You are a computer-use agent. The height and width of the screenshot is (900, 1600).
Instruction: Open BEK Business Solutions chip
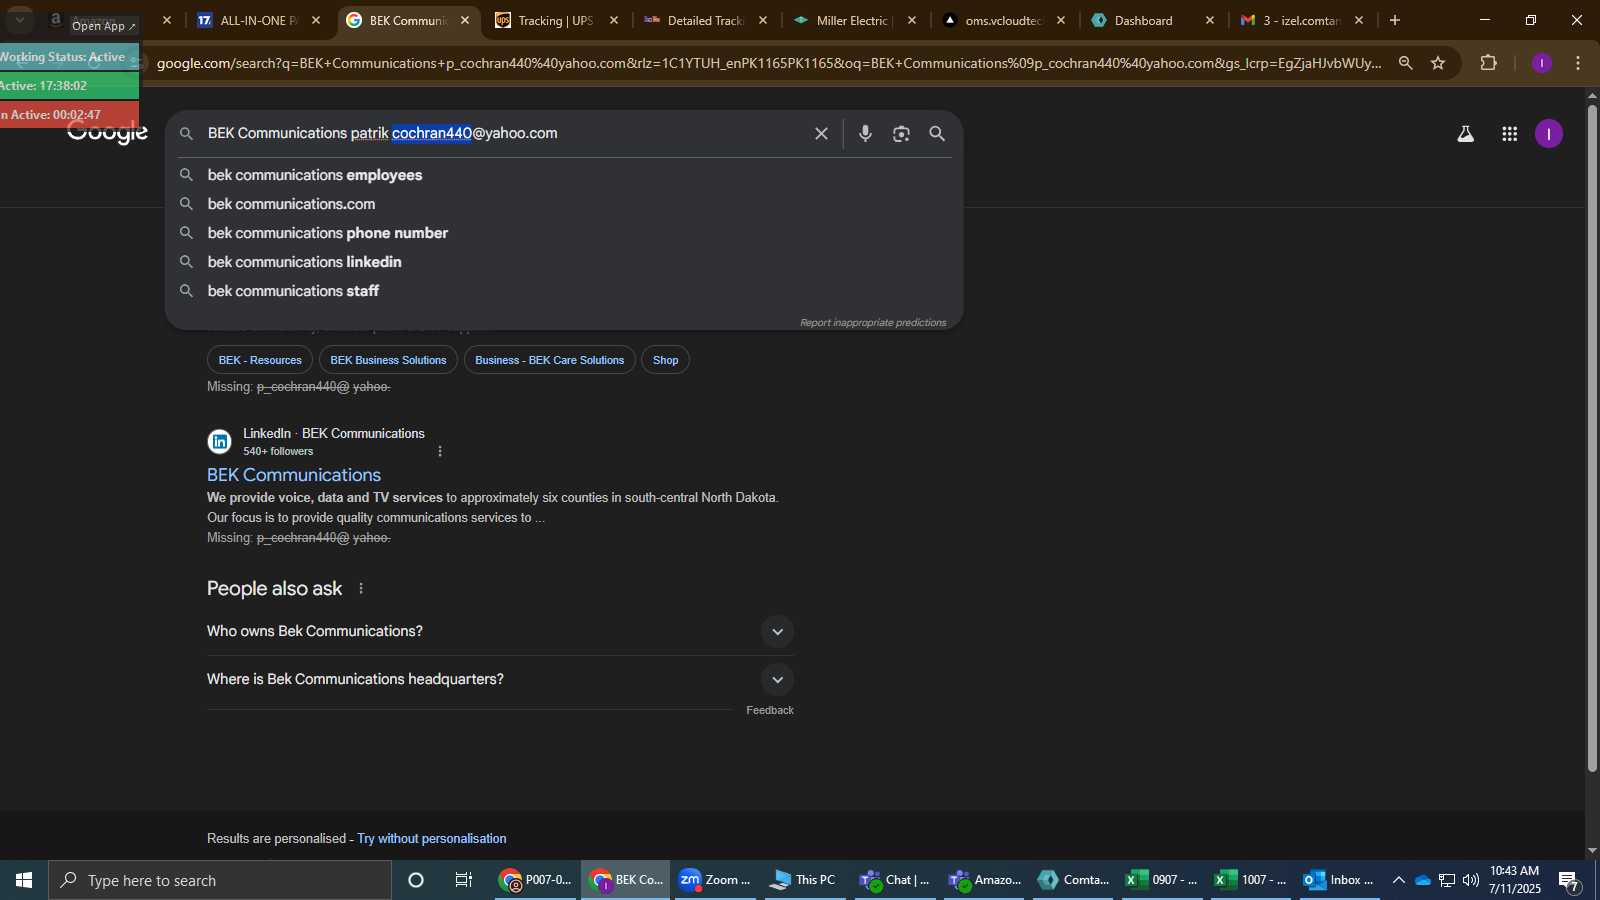[x=388, y=360]
